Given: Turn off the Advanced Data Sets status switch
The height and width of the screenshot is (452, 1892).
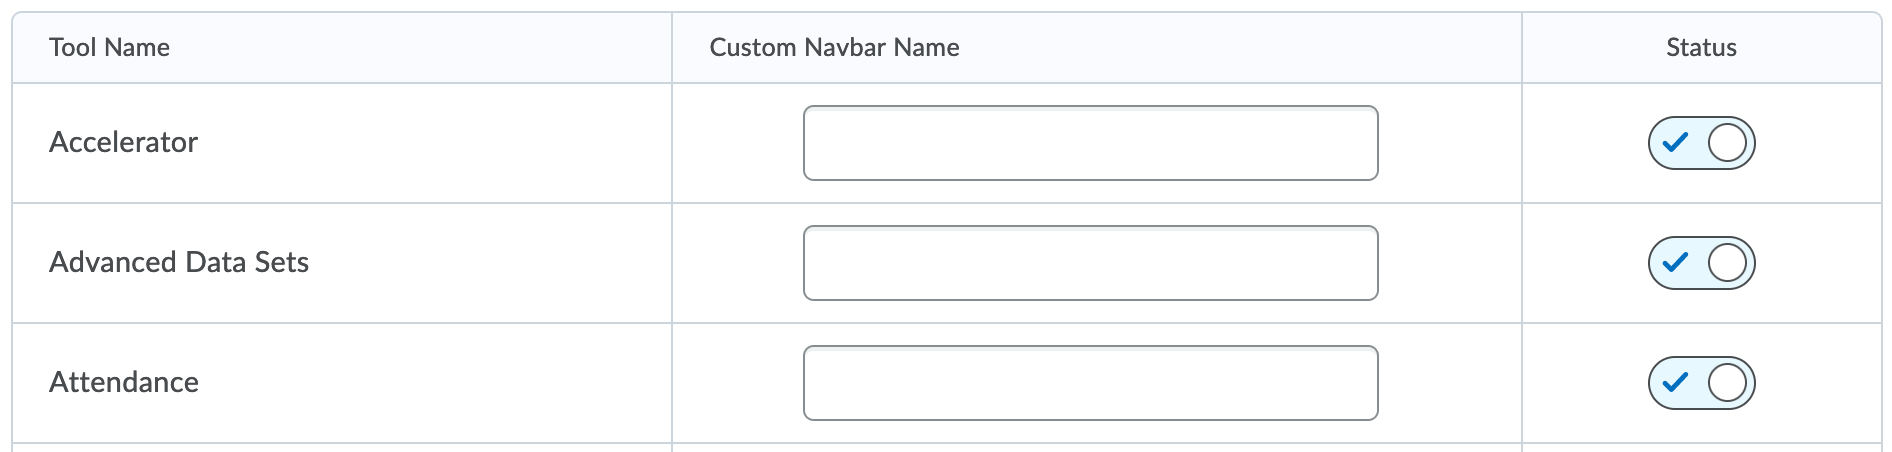Looking at the screenshot, I should 1701,263.
